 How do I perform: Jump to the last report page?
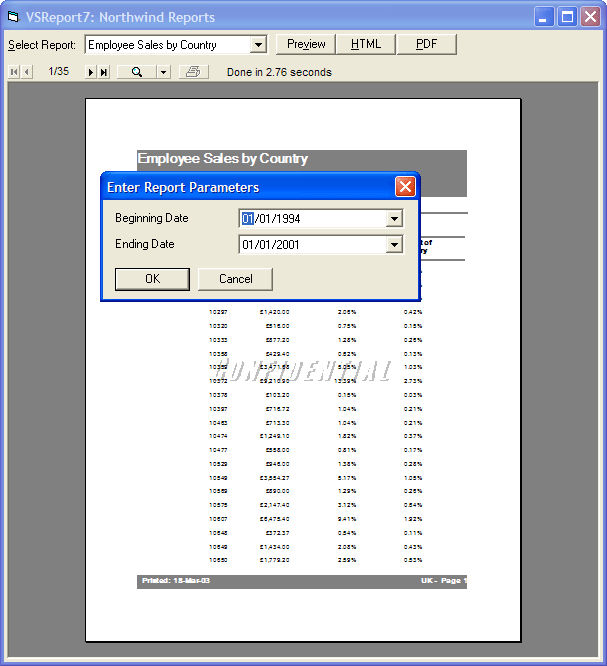104,72
